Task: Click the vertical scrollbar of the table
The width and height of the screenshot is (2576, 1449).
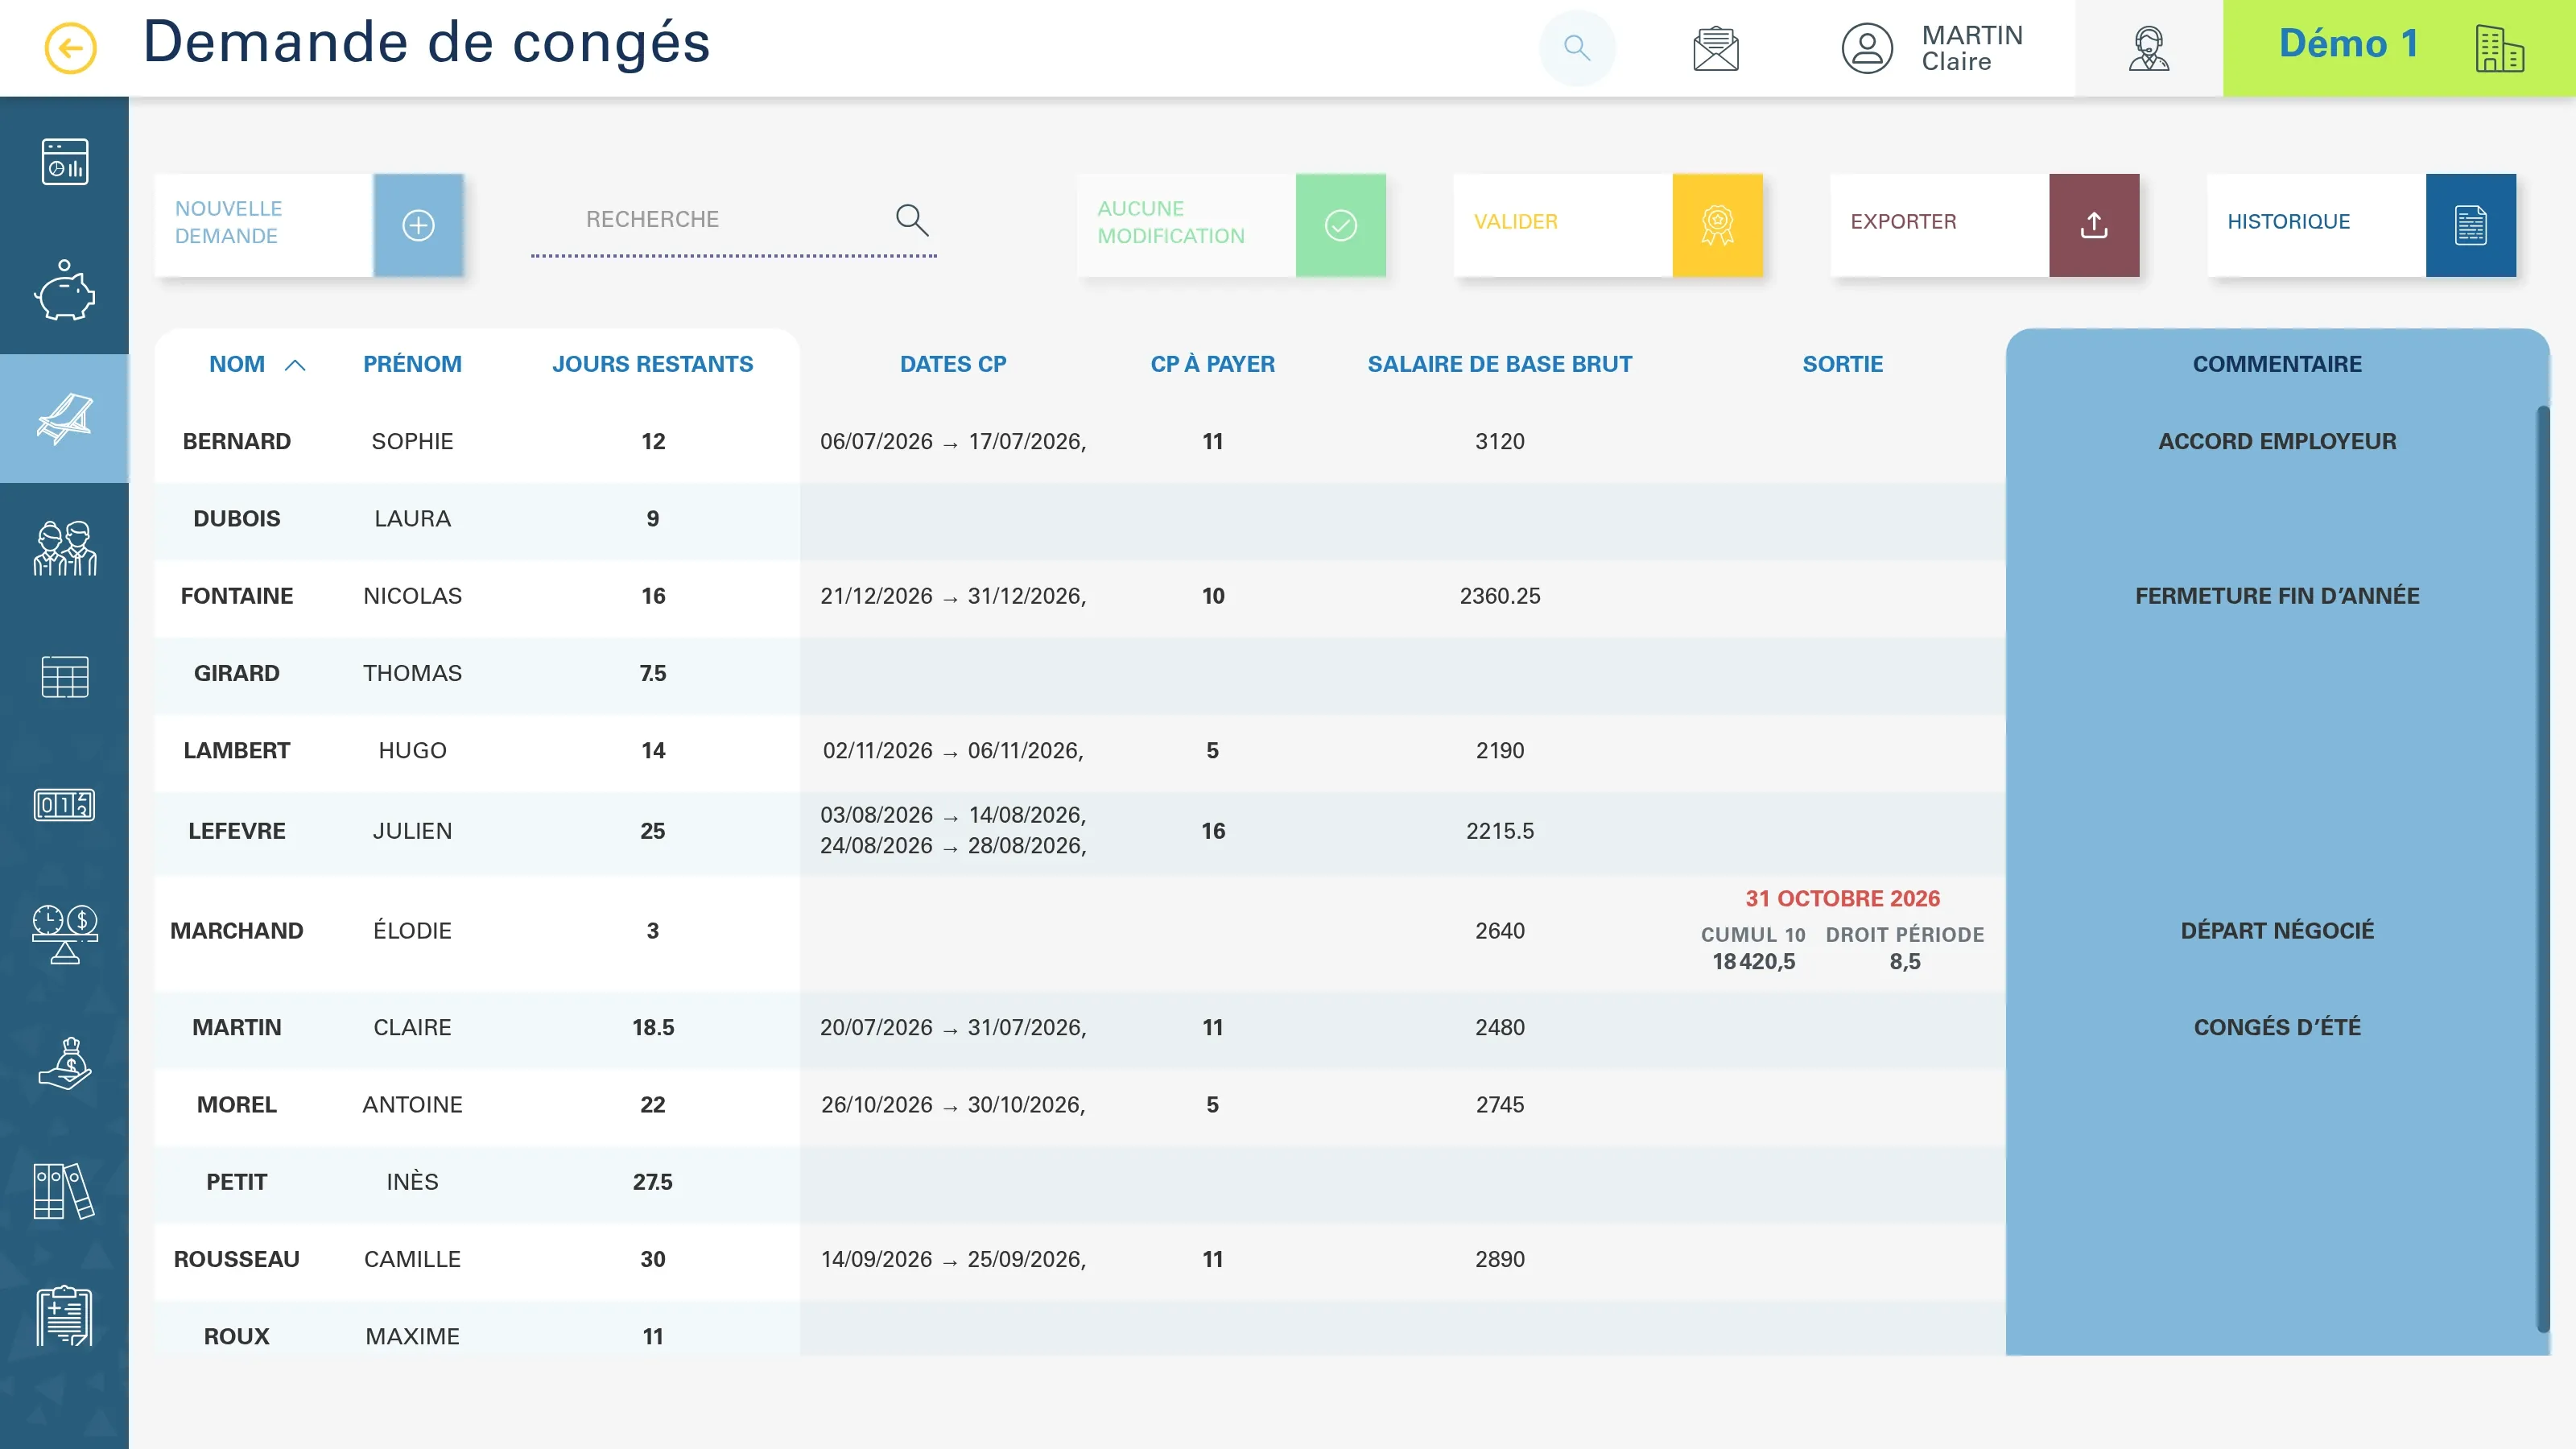Action: [2543, 868]
